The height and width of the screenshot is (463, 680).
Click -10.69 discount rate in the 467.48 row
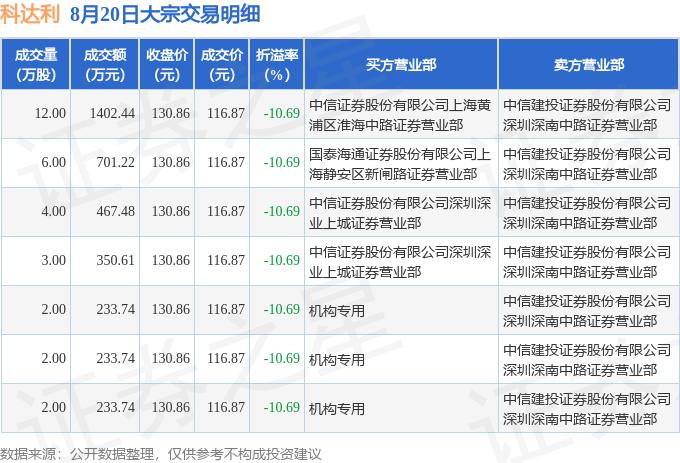click(282, 212)
